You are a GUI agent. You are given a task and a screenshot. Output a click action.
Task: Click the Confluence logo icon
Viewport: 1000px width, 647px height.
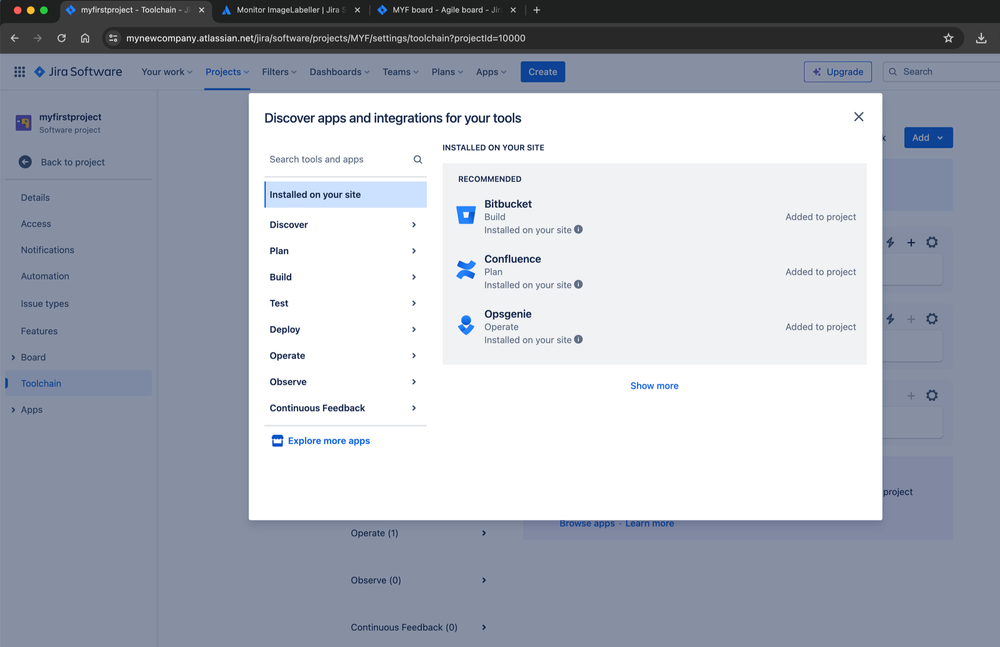coord(466,270)
